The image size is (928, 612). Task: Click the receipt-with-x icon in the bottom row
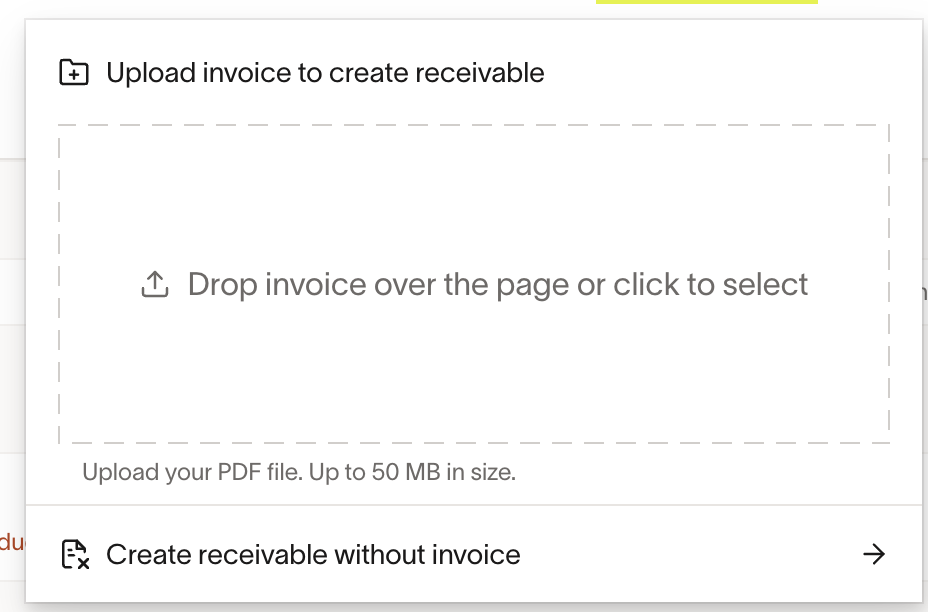pyautogui.click(x=75, y=554)
